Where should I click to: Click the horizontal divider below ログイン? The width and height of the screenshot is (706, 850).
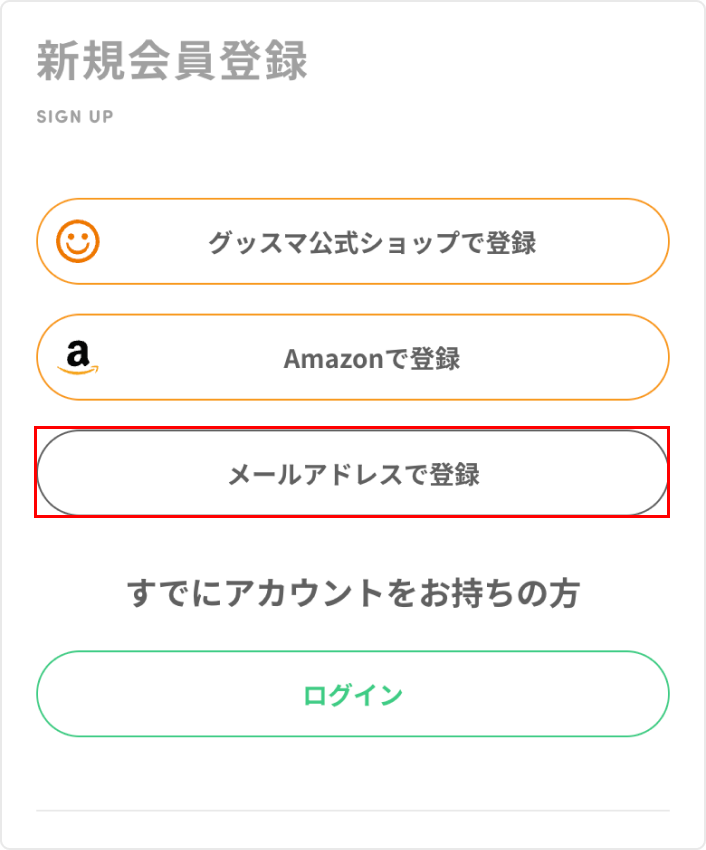[352, 810]
